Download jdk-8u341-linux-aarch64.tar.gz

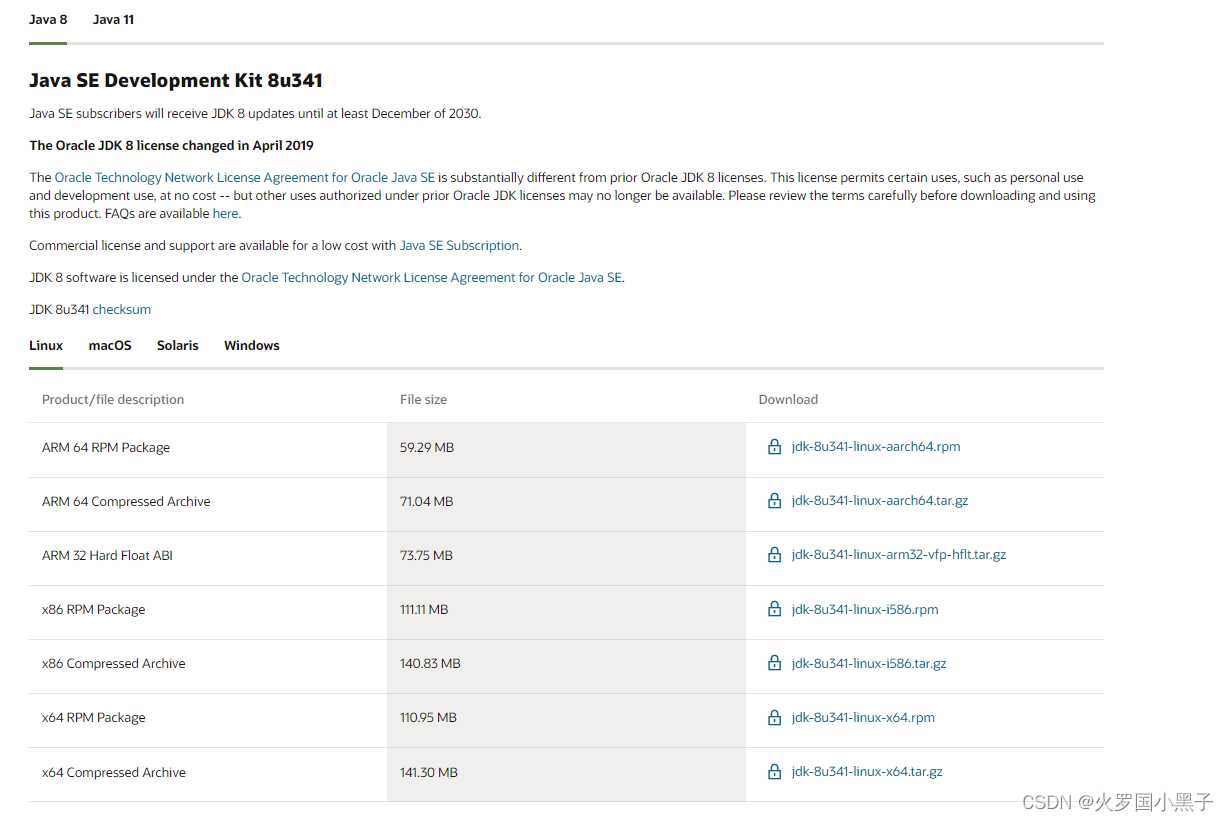880,501
